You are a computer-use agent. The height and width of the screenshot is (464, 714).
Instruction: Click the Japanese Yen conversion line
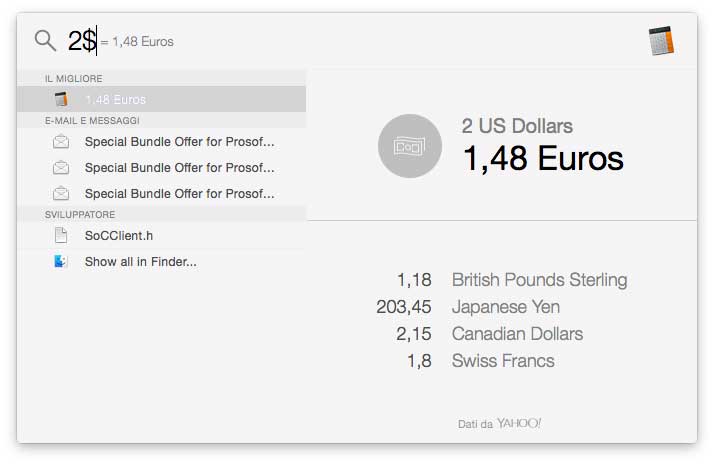(505, 307)
